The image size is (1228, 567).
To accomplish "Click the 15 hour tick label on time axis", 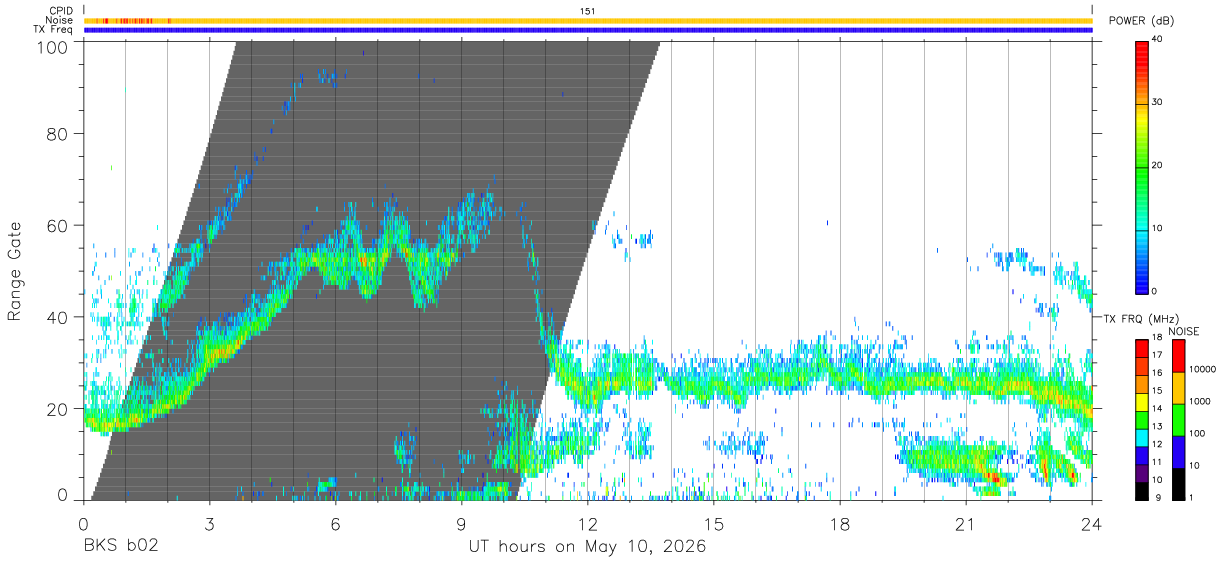I will [714, 523].
